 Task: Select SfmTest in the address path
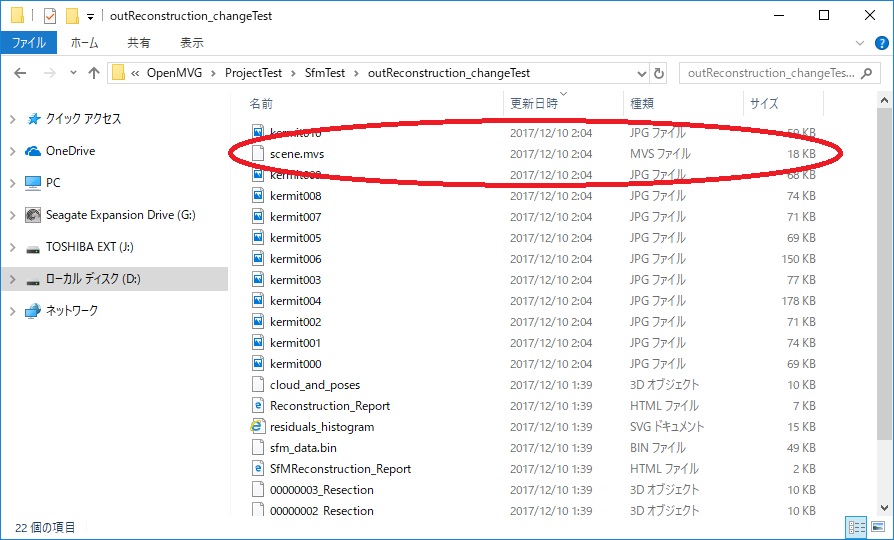[325, 73]
